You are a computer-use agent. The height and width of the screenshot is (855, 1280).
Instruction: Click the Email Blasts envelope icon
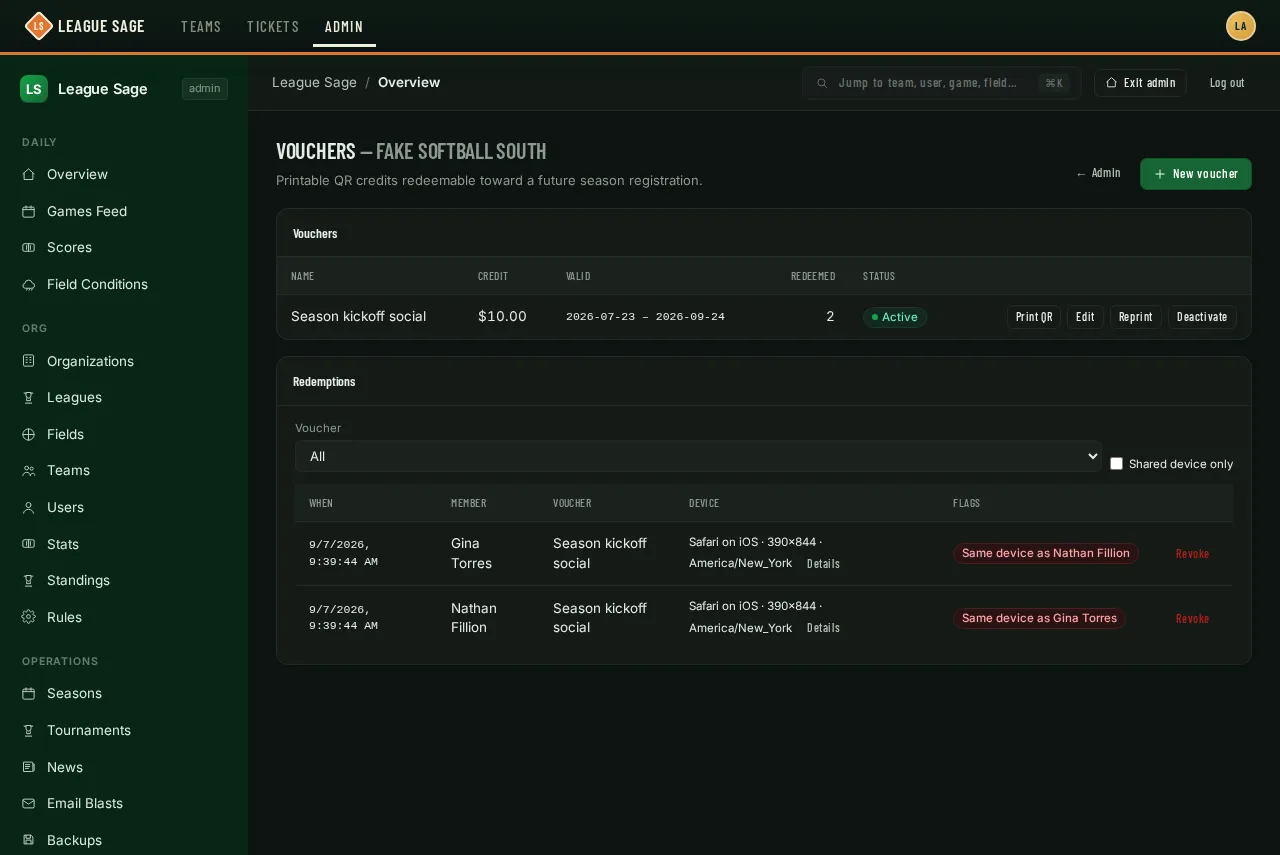[29, 803]
